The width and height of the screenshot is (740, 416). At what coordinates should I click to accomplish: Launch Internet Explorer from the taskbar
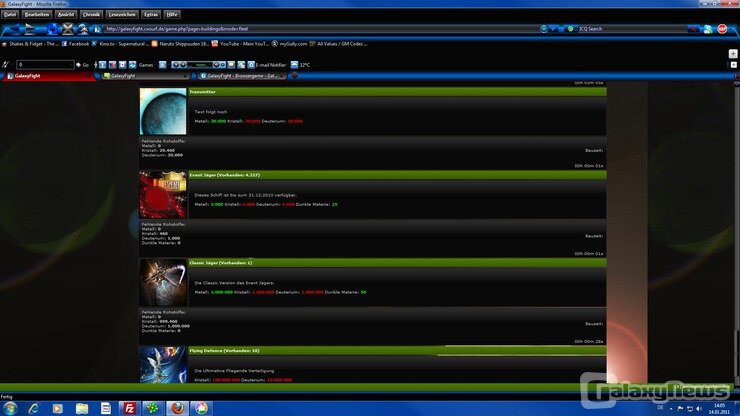pos(34,408)
